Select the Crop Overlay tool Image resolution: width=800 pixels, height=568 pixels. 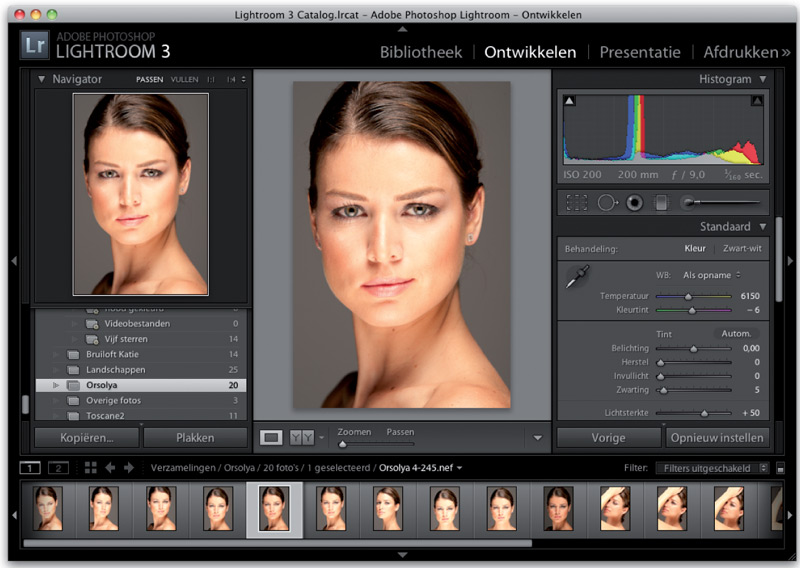coord(576,202)
